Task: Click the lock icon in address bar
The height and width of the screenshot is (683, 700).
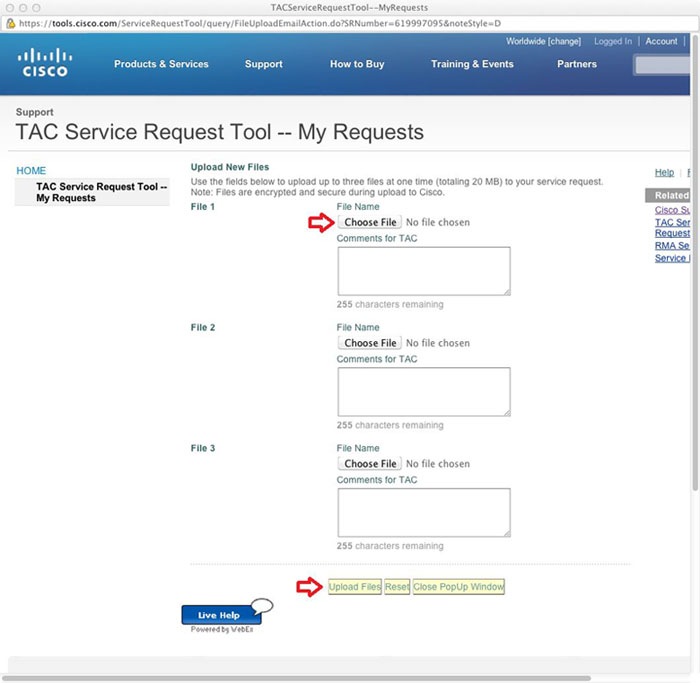Action: 10,23
